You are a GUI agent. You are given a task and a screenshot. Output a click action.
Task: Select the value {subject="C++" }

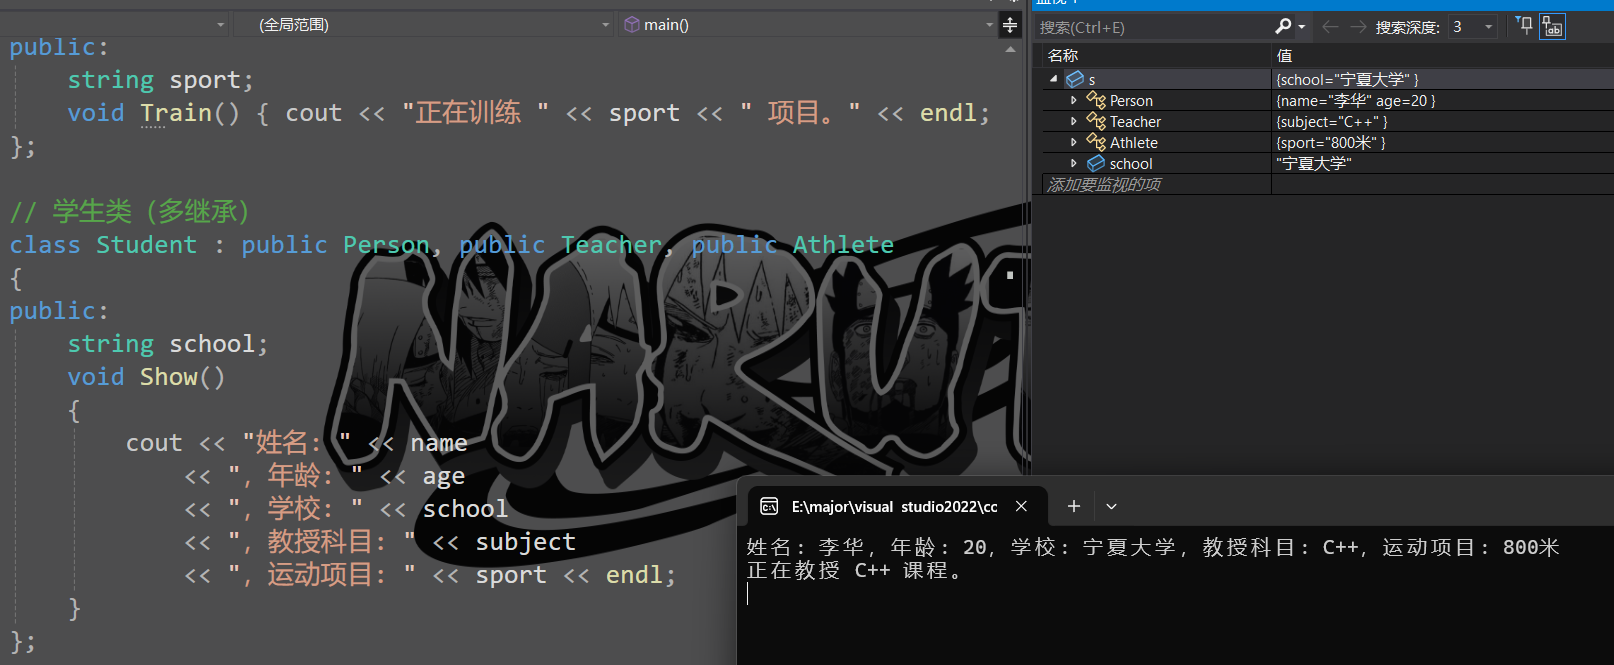[x=1332, y=121]
